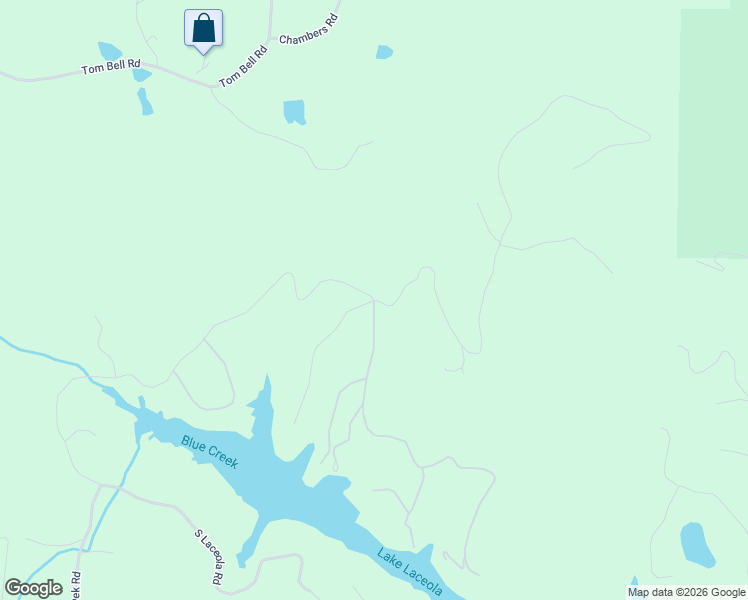Click the left Tom Bell Rd label
This screenshot has height=600, width=748.
click(x=111, y=66)
